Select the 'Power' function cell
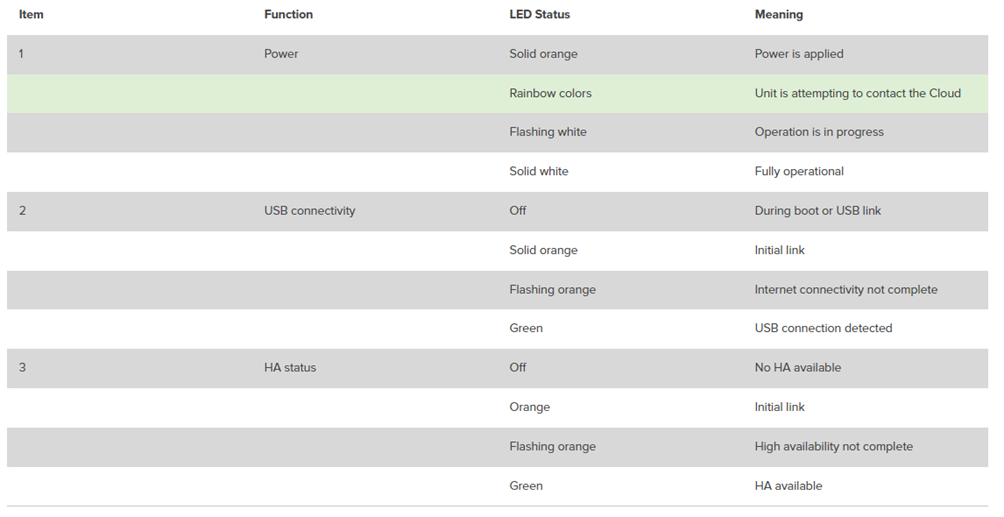Screen dimensions: 1004x517 coord(281,54)
